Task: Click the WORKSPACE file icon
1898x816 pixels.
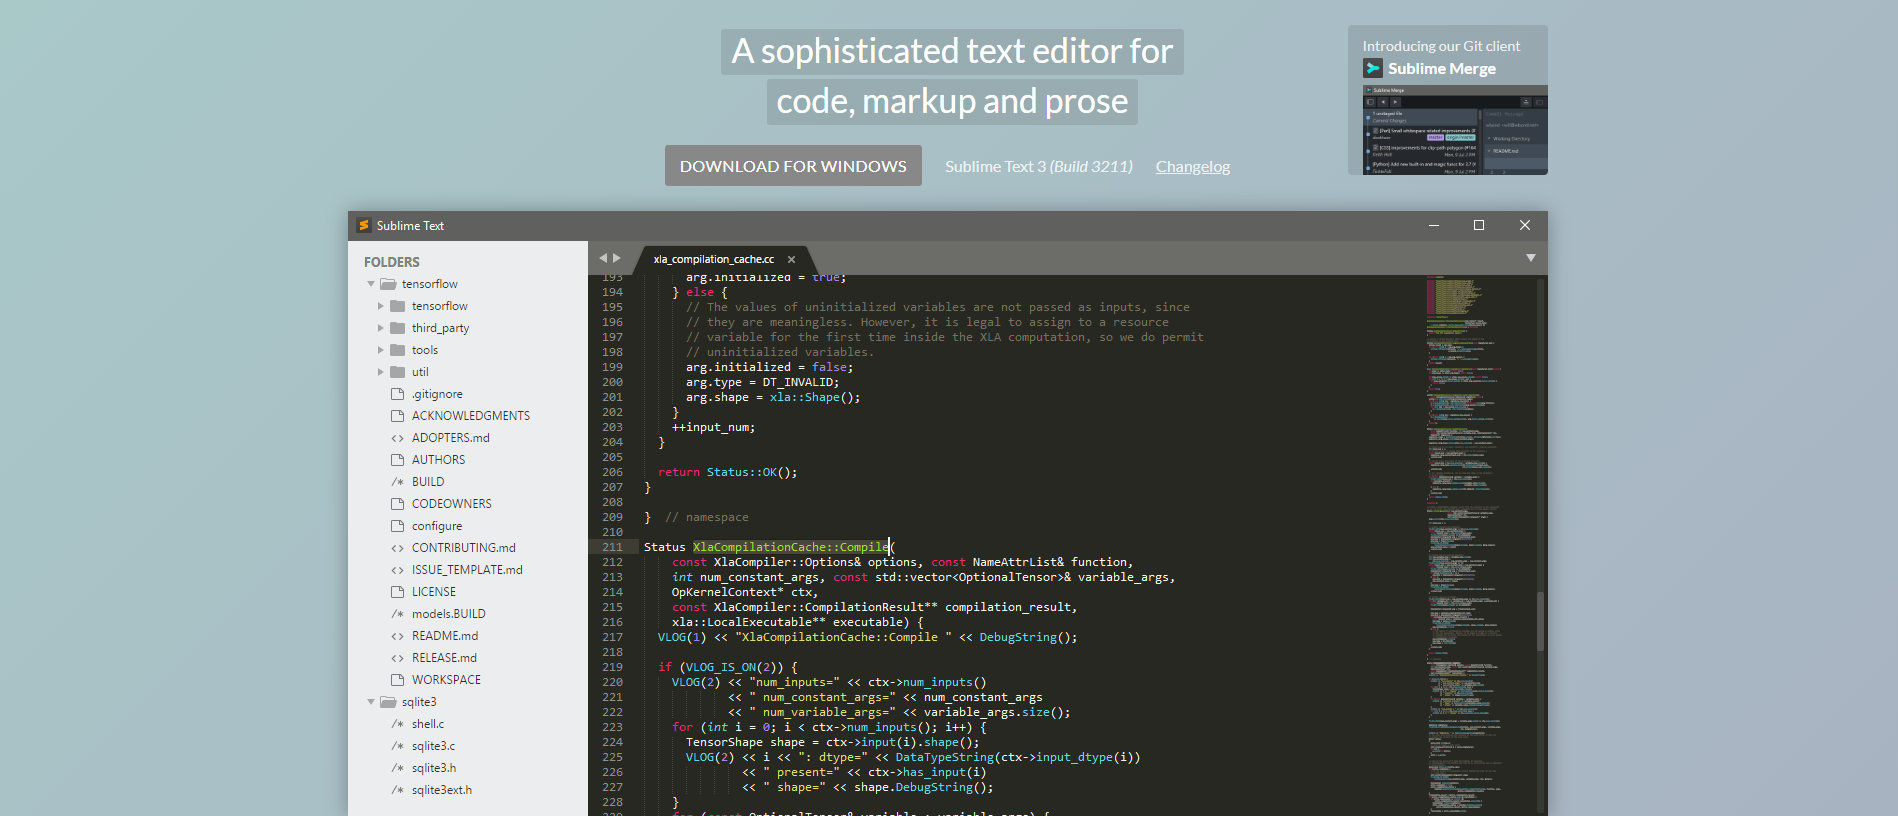Action: click(x=397, y=680)
